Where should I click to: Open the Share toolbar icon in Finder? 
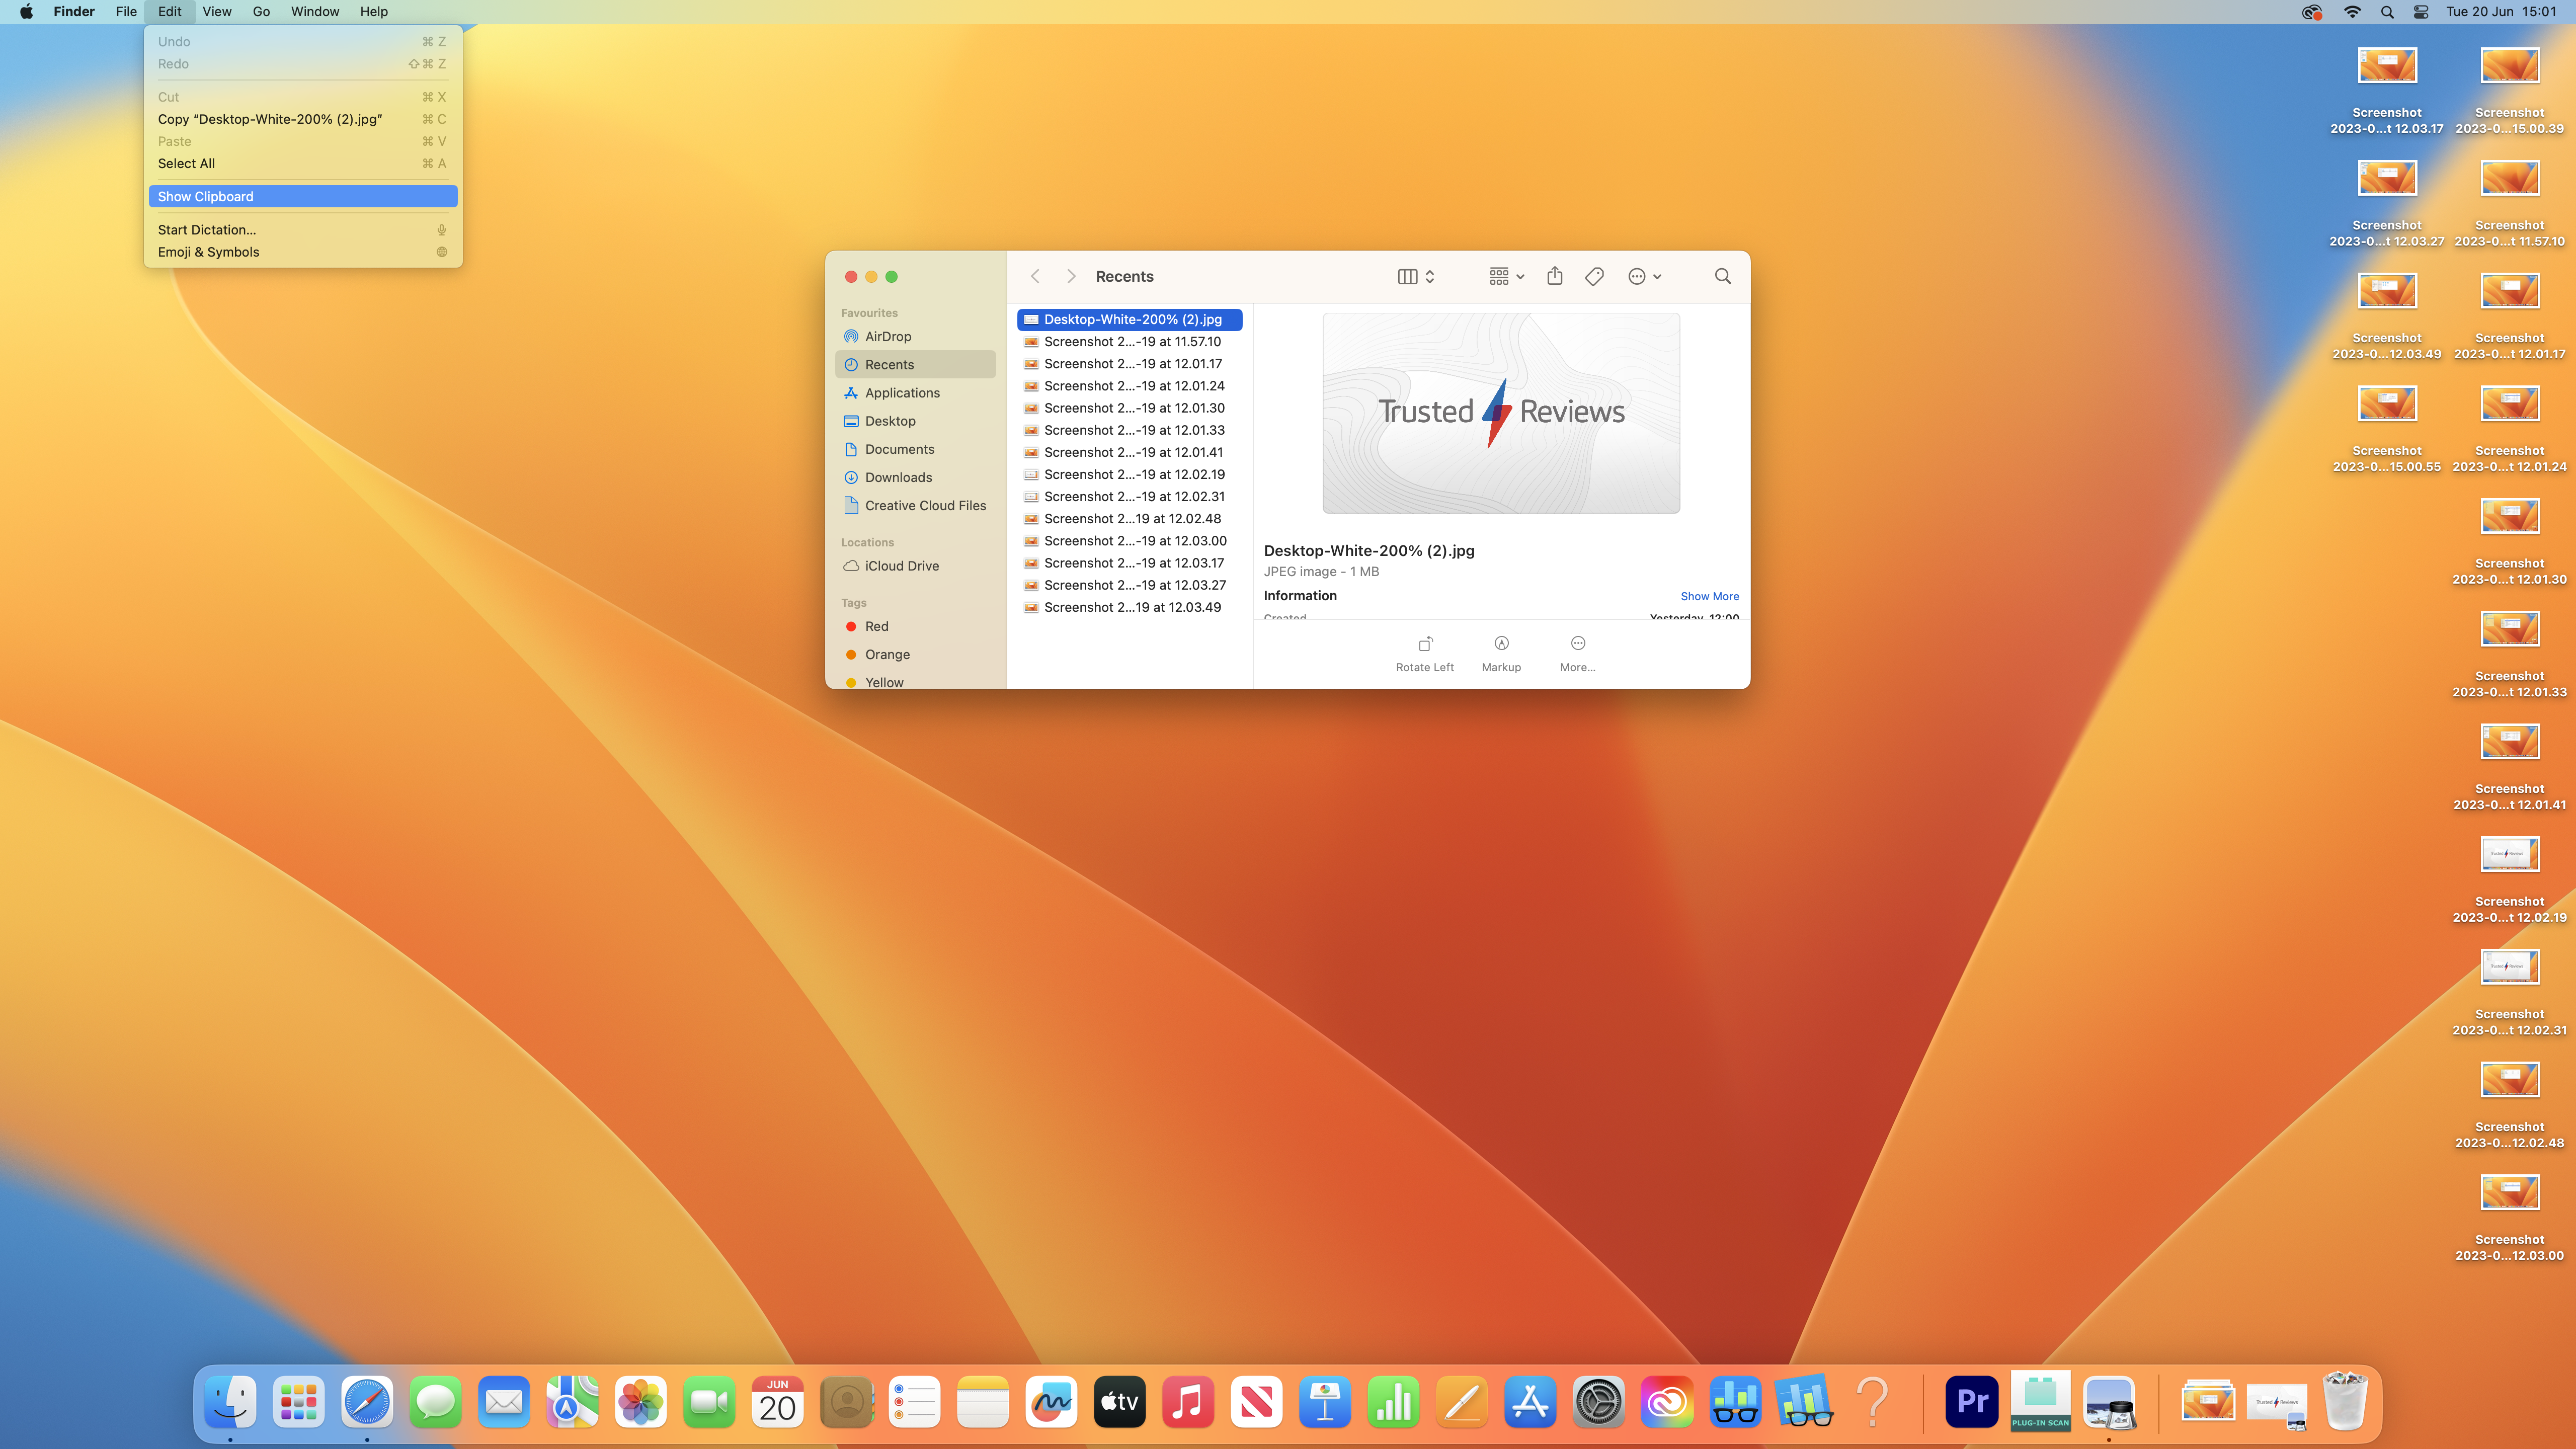tap(1554, 276)
